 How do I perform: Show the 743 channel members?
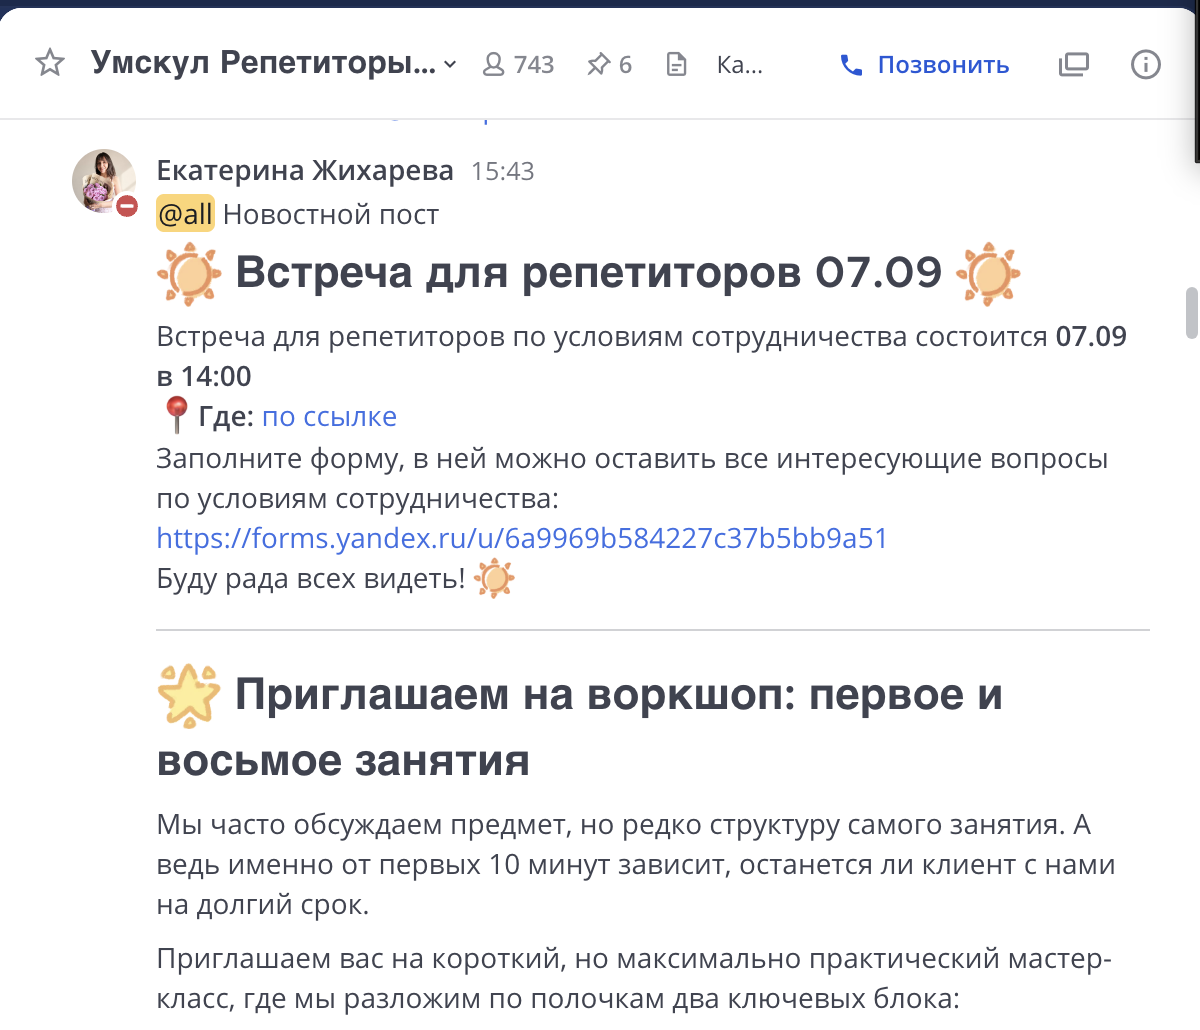tap(518, 65)
